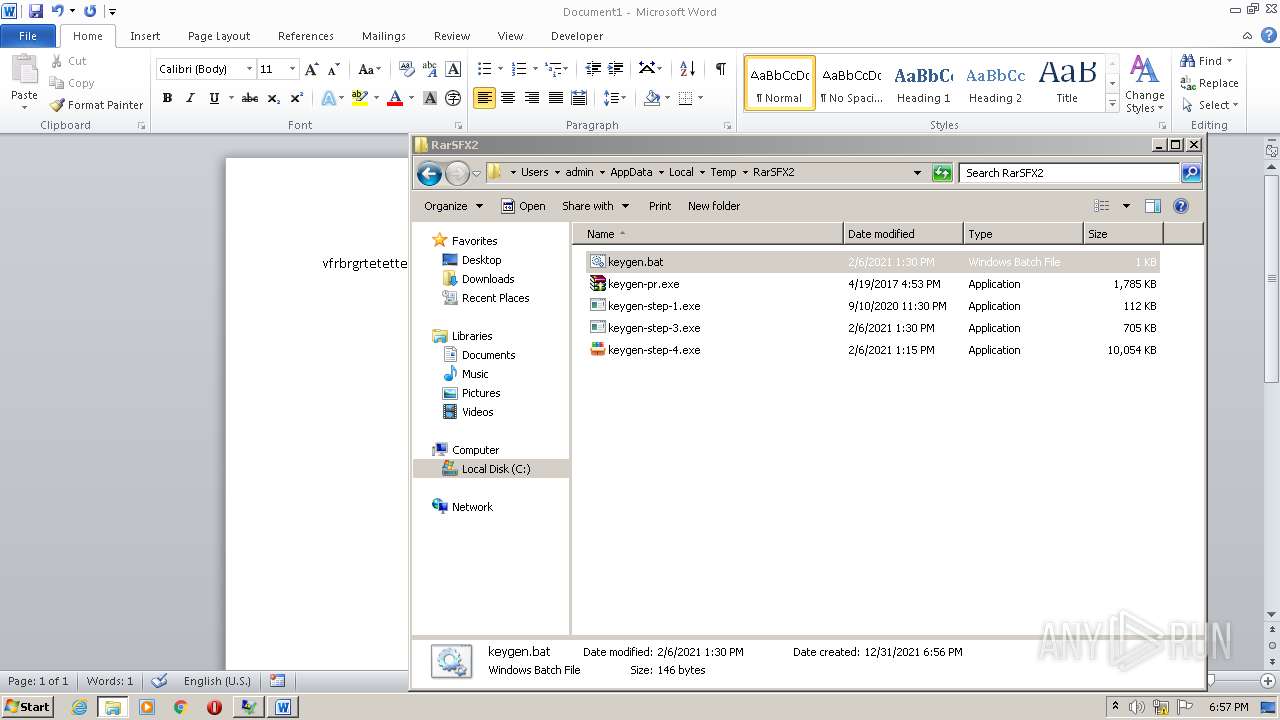
Task: Open the Organize dropdown menu
Action: tap(453, 206)
